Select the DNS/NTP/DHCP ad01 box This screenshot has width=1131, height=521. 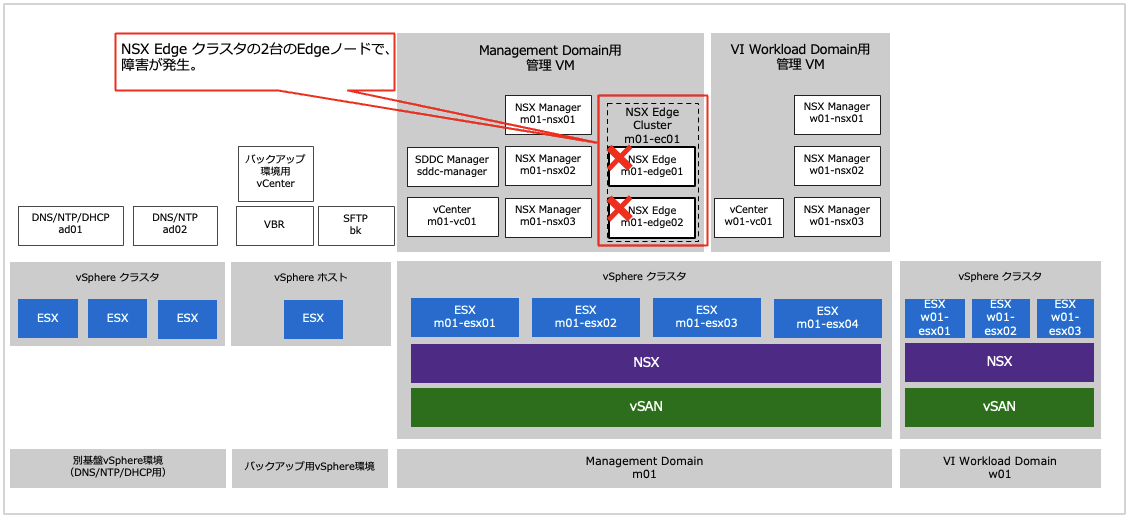[71, 226]
